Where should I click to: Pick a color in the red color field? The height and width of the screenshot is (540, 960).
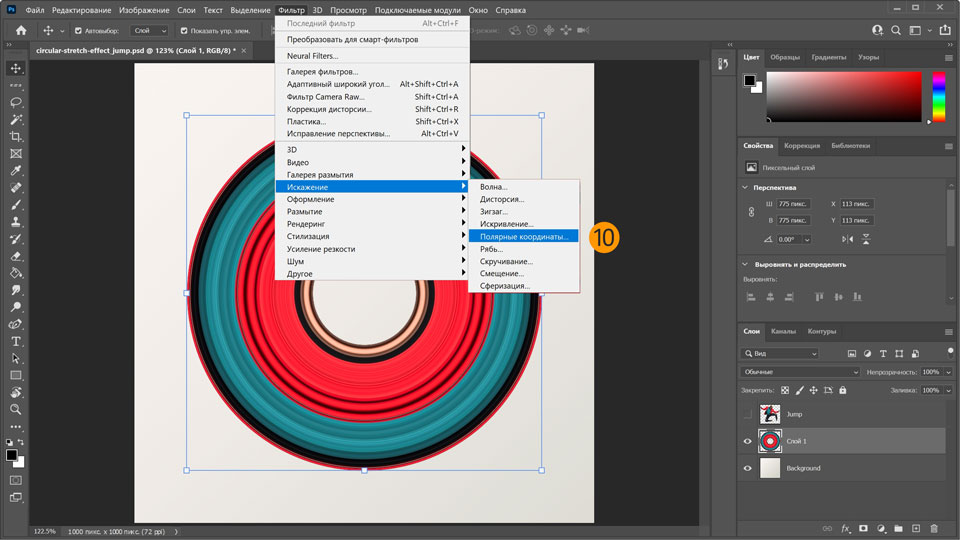[844, 96]
